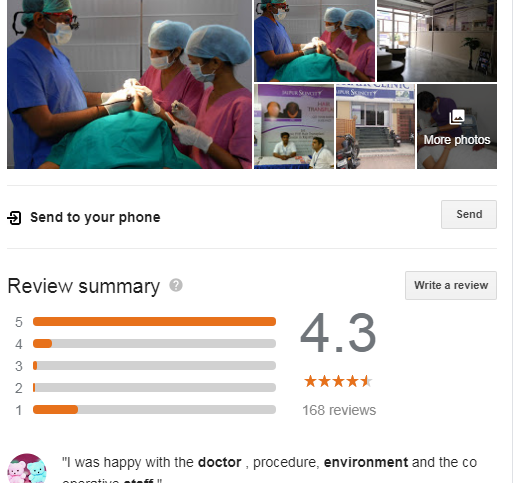The image size is (513, 483).
Task: Open the hair transplant banner photo
Action: tap(294, 126)
